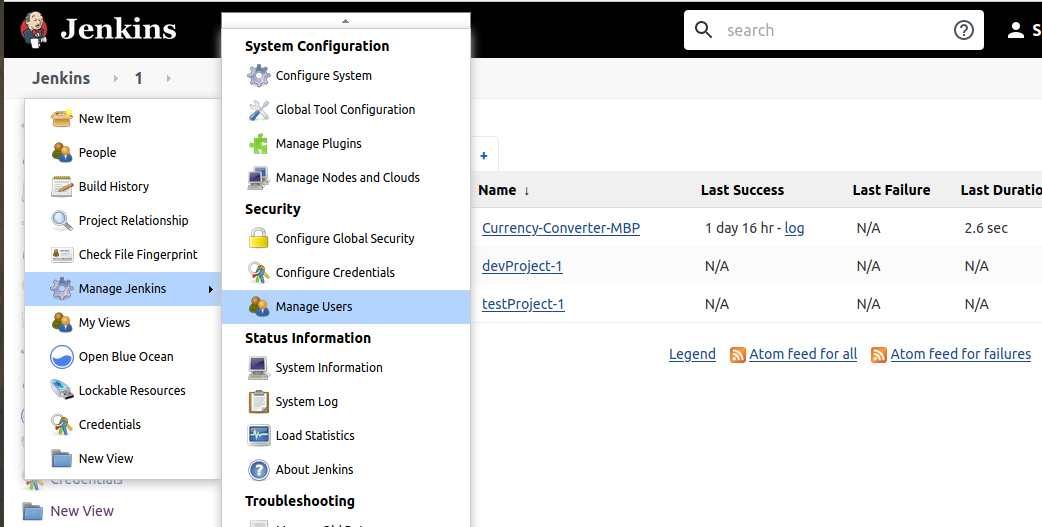1042x527 pixels.
Task: Click the search help question mark icon
Action: click(x=963, y=30)
